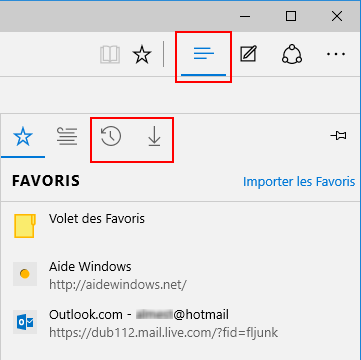Click the yellow folder icon
Image resolution: width=361 pixels, height=360 pixels.
click(25, 226)
